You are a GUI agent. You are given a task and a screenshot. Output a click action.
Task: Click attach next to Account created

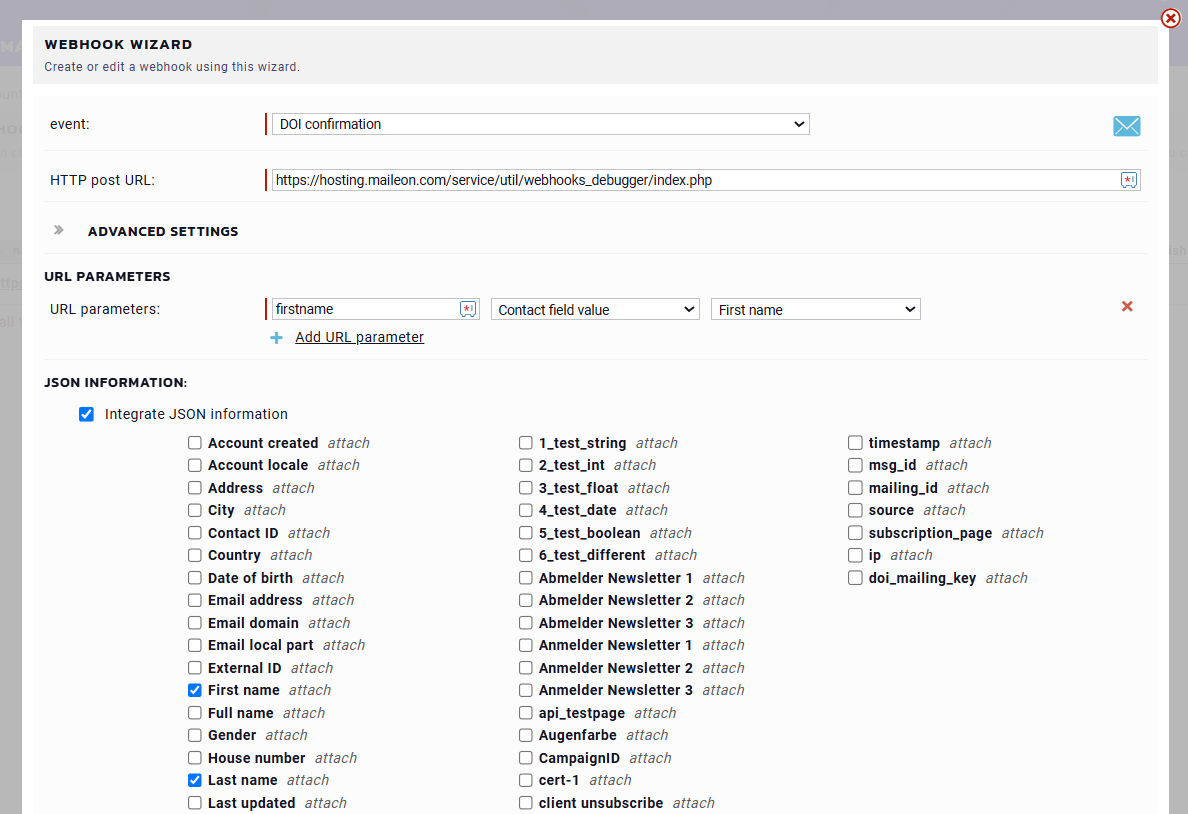[x=349, y=443]
